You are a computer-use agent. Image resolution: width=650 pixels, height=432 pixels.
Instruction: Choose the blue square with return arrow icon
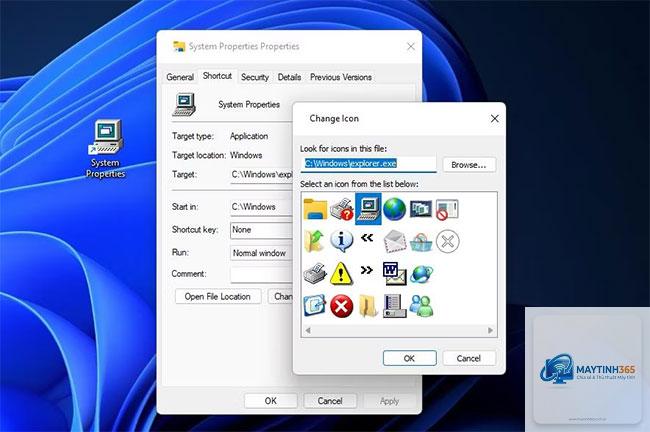(x=315, y=306)
